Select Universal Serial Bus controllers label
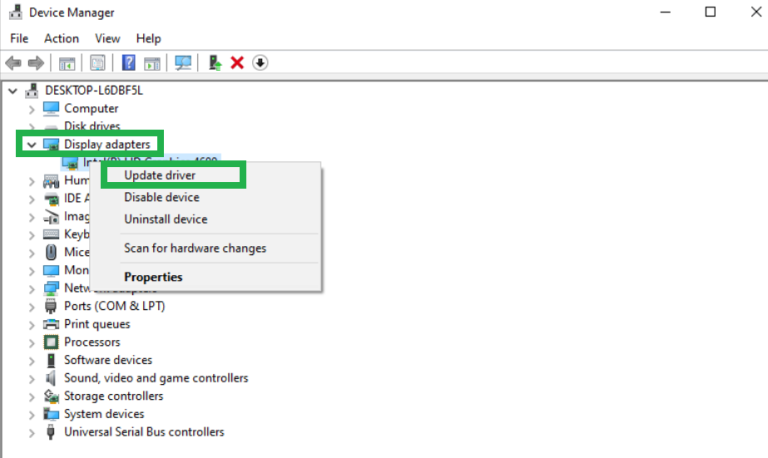This screenshot has width=768, height=458. coord(144,432)
